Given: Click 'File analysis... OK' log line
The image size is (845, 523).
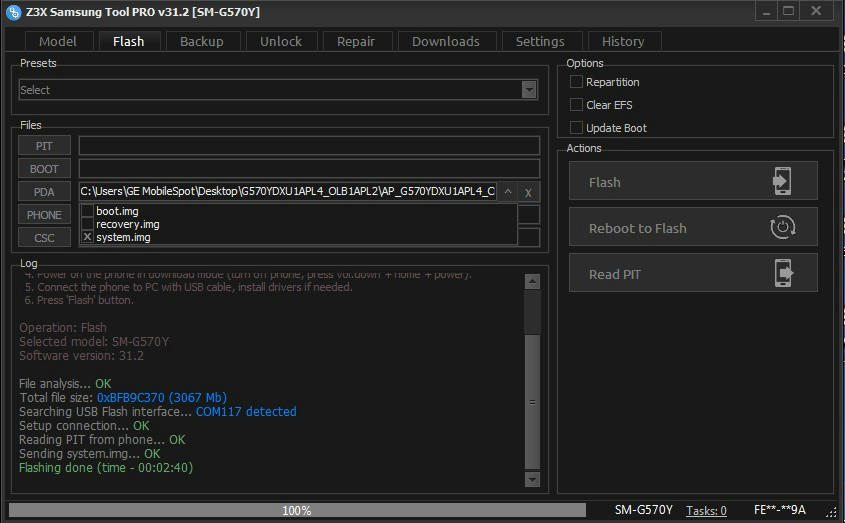Looking at the screenshot, I should (65, 383).
